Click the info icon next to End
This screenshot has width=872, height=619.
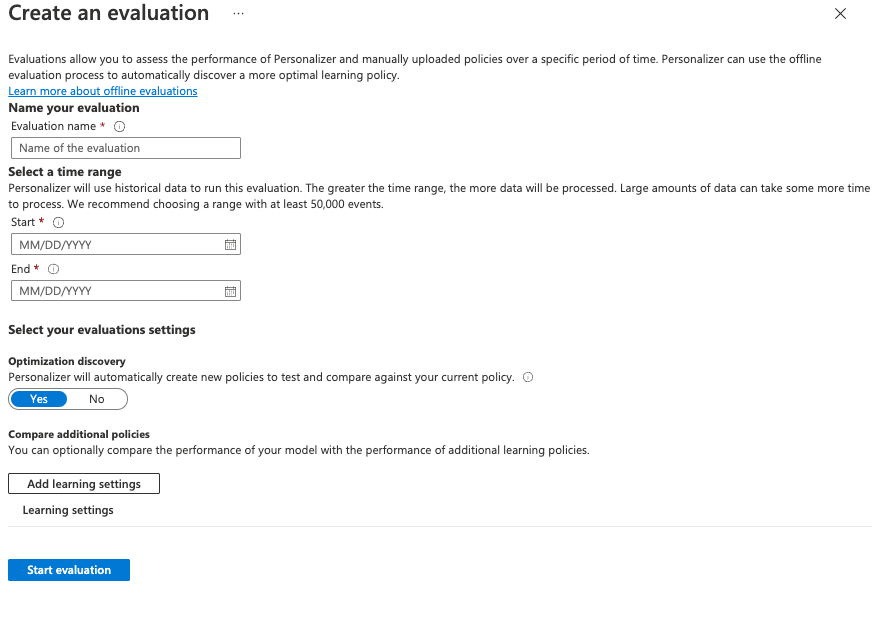pyautogui.click(x=53, y=269)
